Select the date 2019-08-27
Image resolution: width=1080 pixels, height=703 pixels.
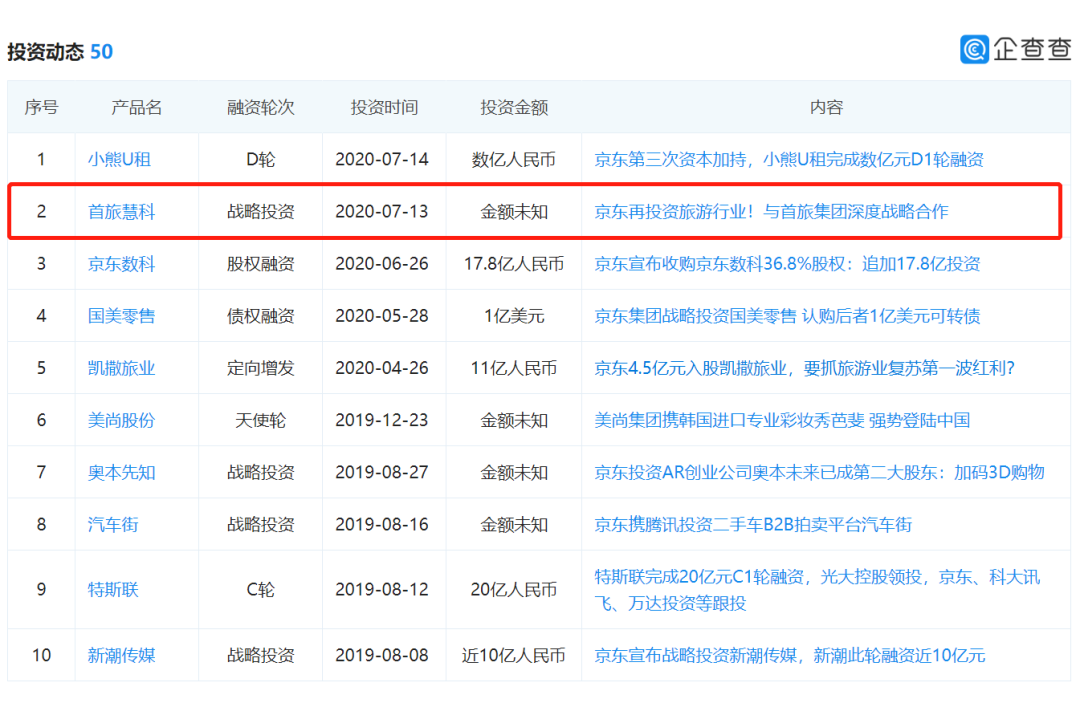(382, 472)
